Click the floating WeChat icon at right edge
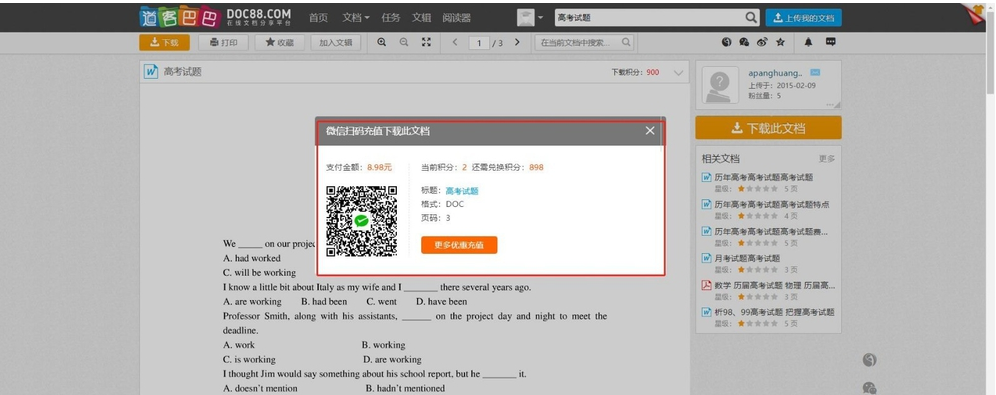This screenshot has height=395, width=996. pos(870,388)
